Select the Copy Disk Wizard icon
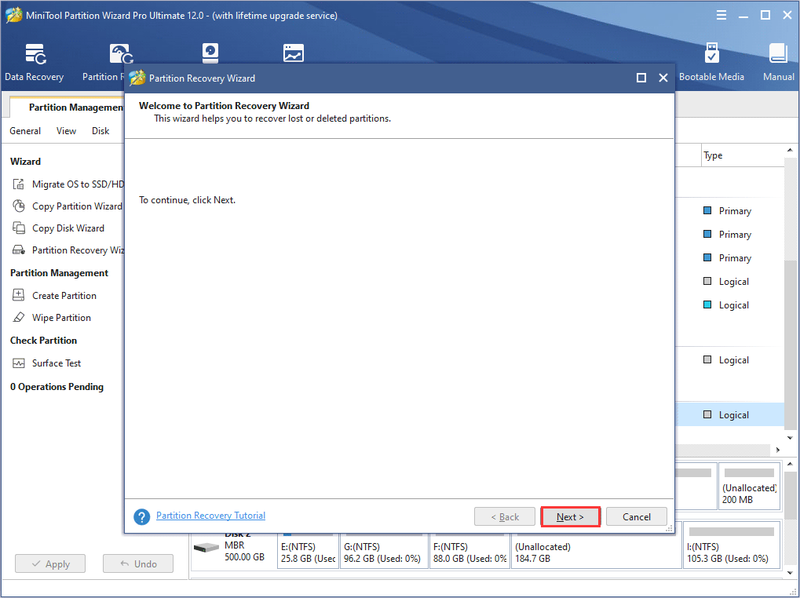Screen dimensions: 800x598 pos(19,228)
